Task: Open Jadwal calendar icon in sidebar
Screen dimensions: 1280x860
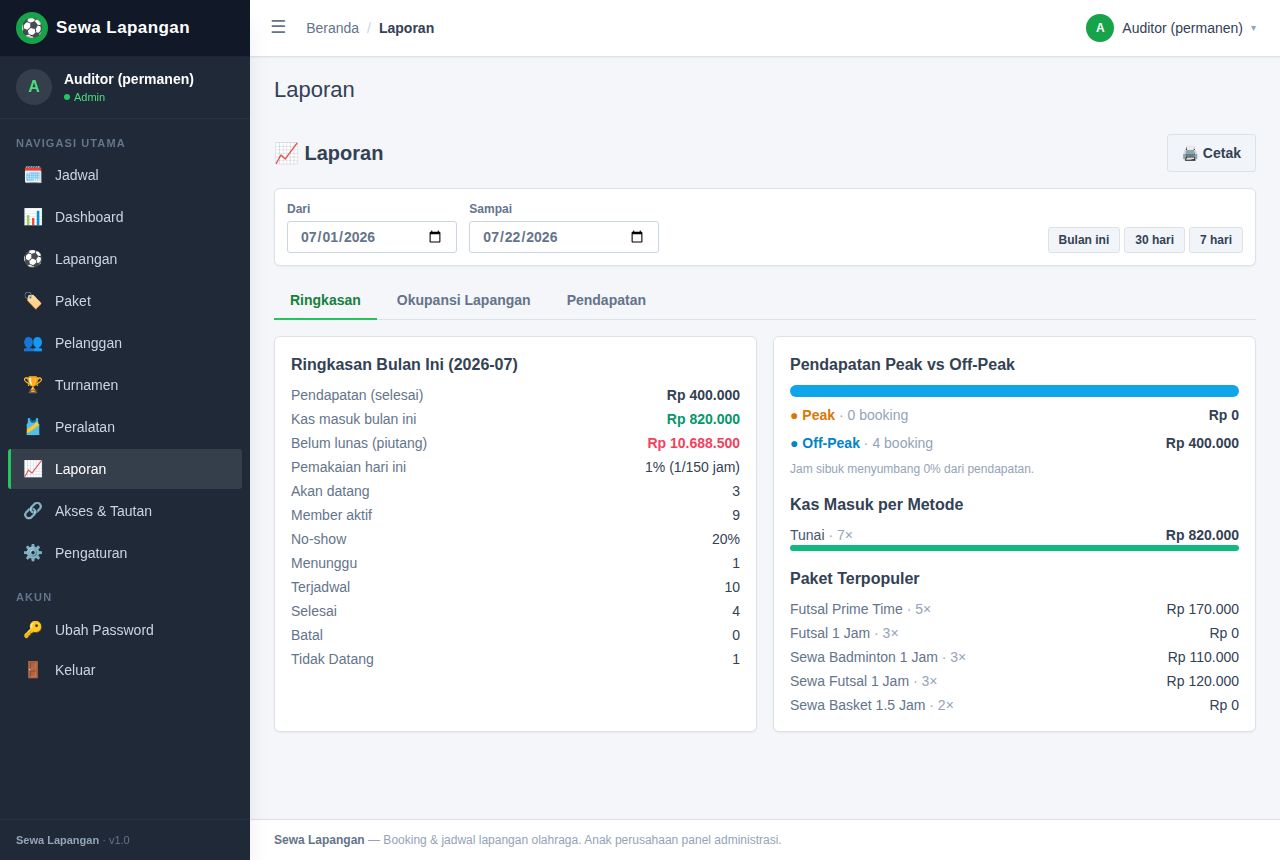Action: (x=33, y=175)
